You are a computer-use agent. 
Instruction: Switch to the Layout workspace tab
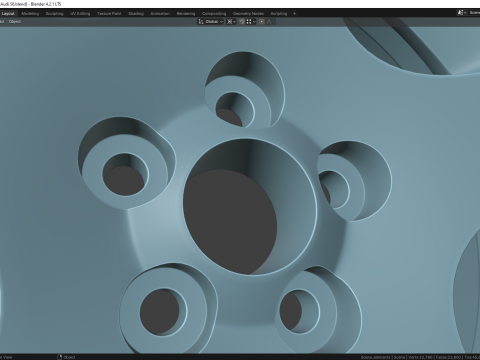pyautogui.click(x=8, y=14)
